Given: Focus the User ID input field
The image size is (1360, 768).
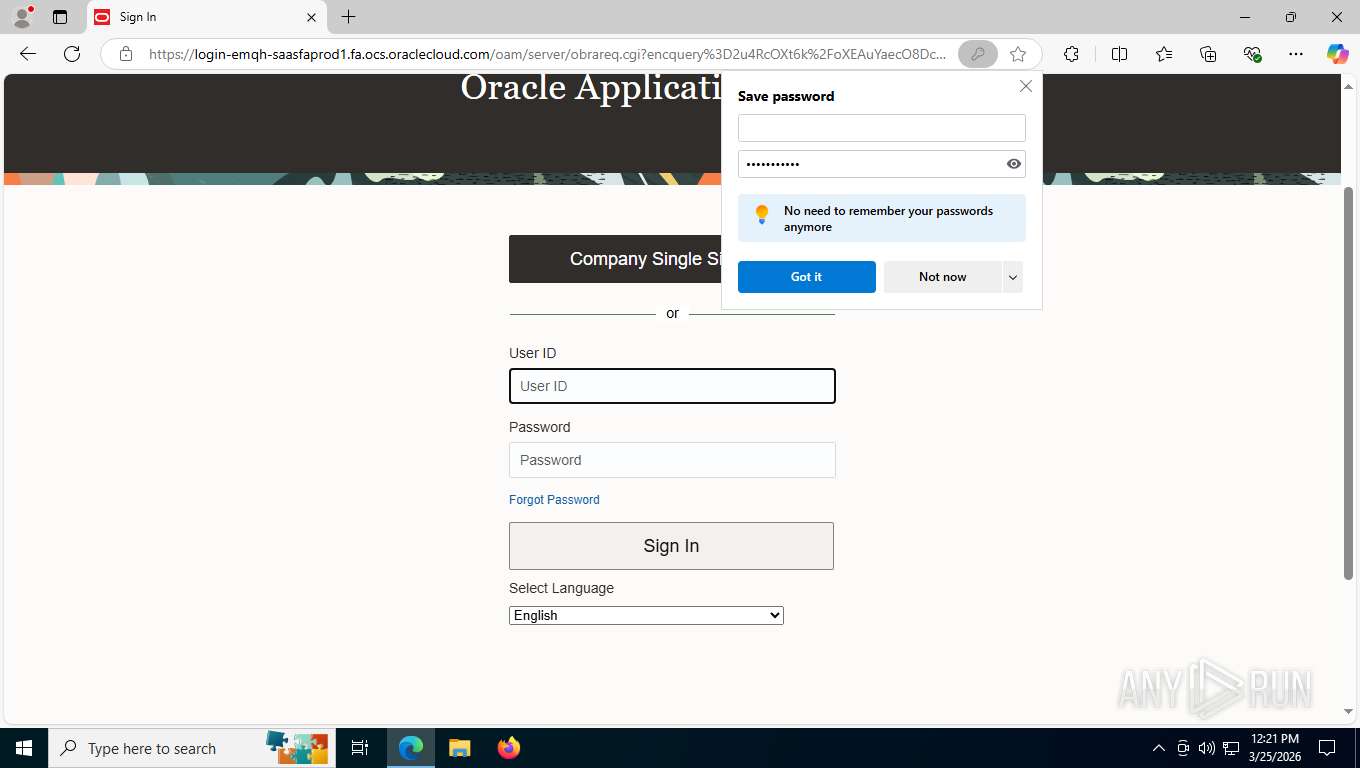Looking at the screenshot, I should [x=672, y=386].
